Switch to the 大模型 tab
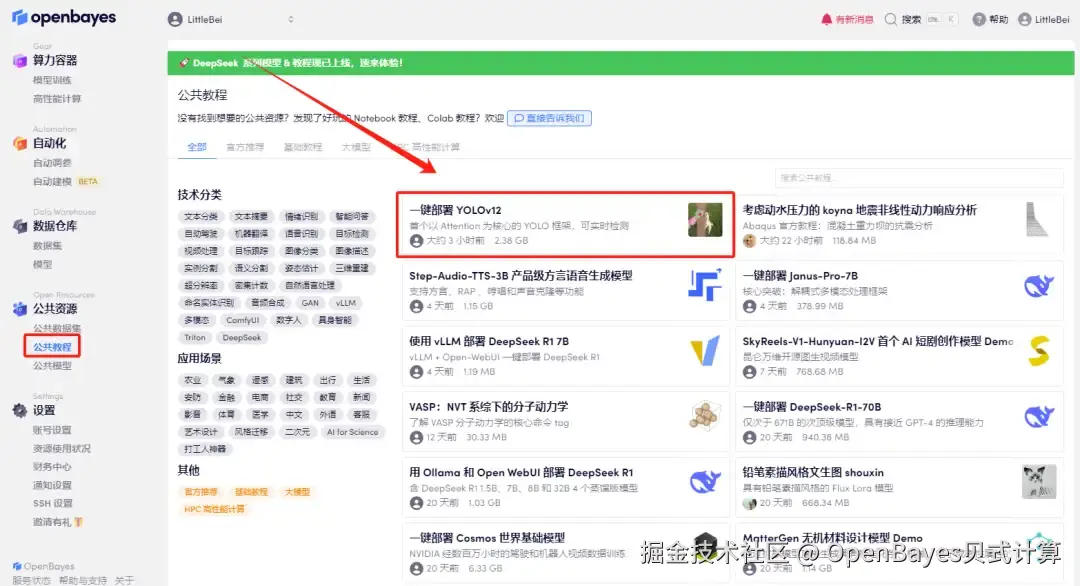Screen dimensions: 1080x586 point(356,147)
